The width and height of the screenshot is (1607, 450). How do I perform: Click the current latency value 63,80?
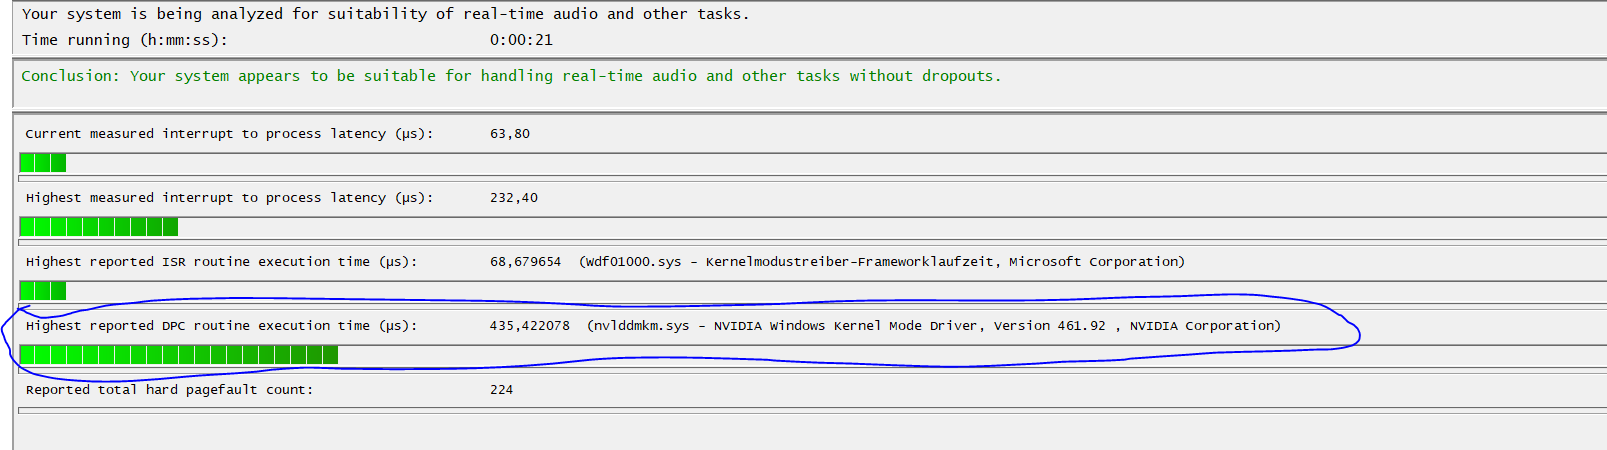tap(510, 134)
